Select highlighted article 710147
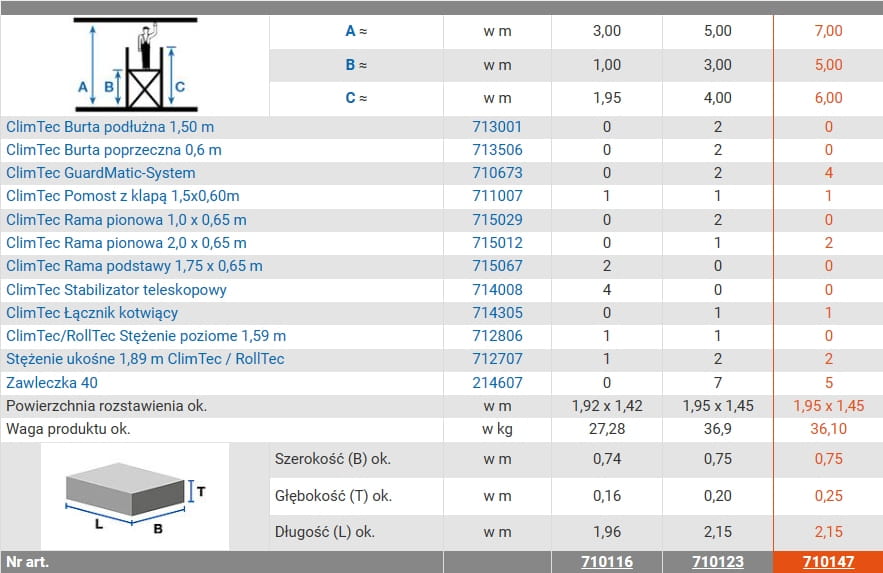 pos(828,562)
